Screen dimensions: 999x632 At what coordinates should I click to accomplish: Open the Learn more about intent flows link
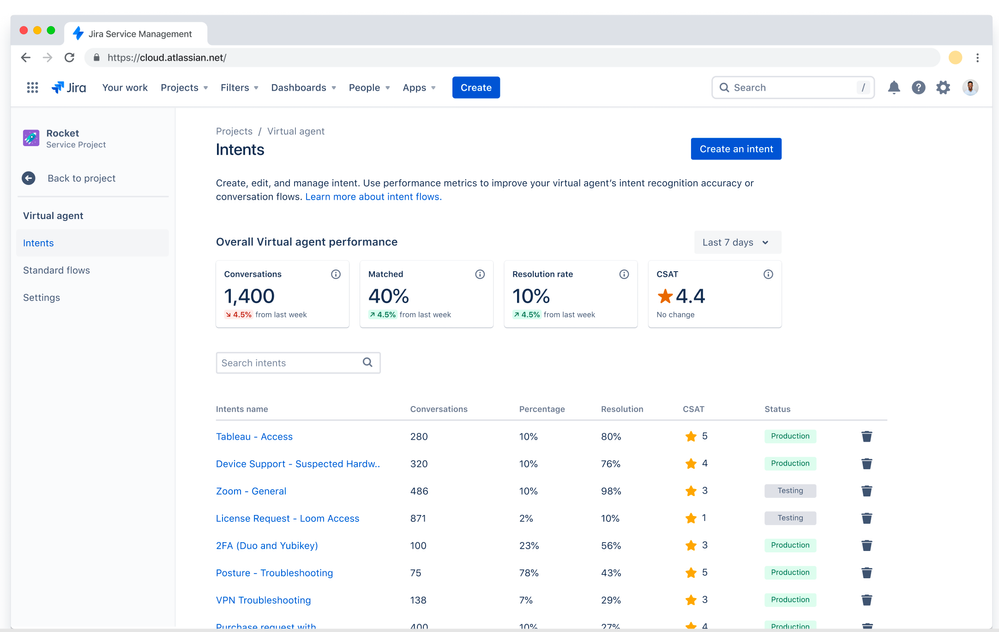click(x=373, y=197)
